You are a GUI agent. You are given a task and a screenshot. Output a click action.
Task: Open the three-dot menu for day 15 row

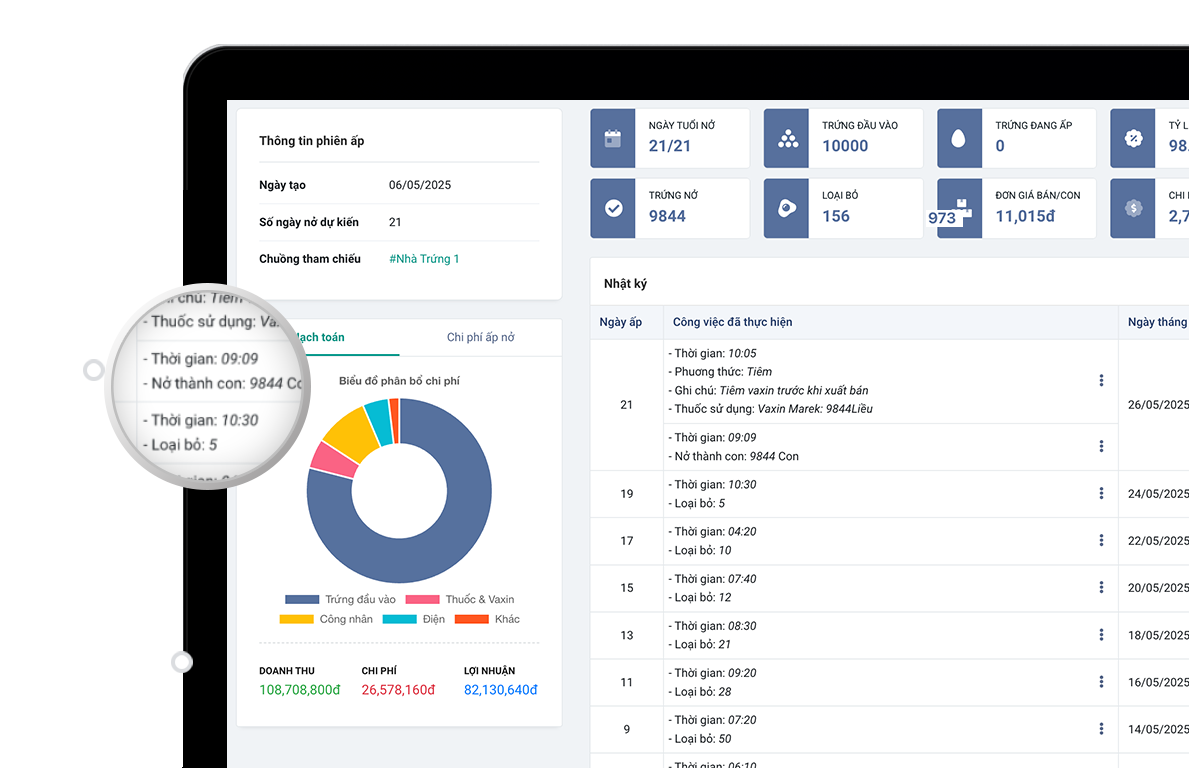click(x=1101, y=588)
